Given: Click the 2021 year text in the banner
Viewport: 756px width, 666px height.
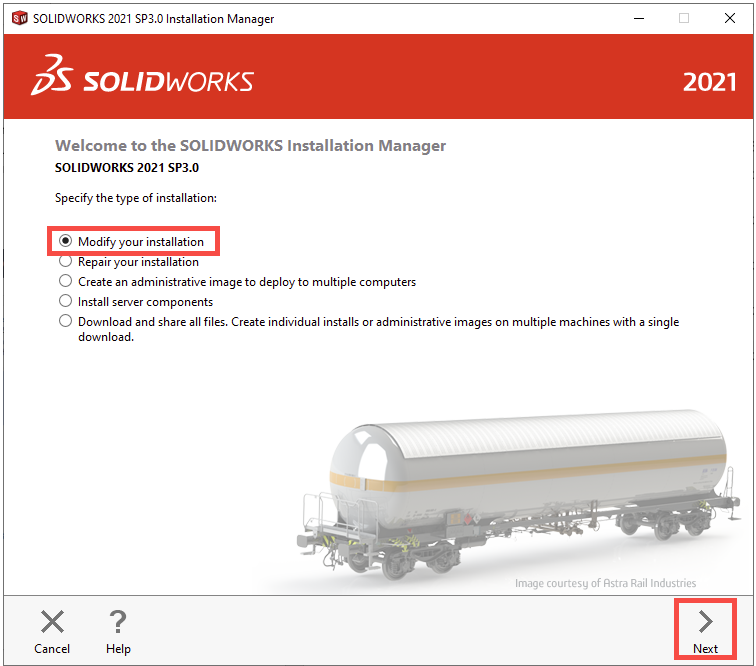Looking at the screenshot, I should pyautogui.click(x=709, y=82).
